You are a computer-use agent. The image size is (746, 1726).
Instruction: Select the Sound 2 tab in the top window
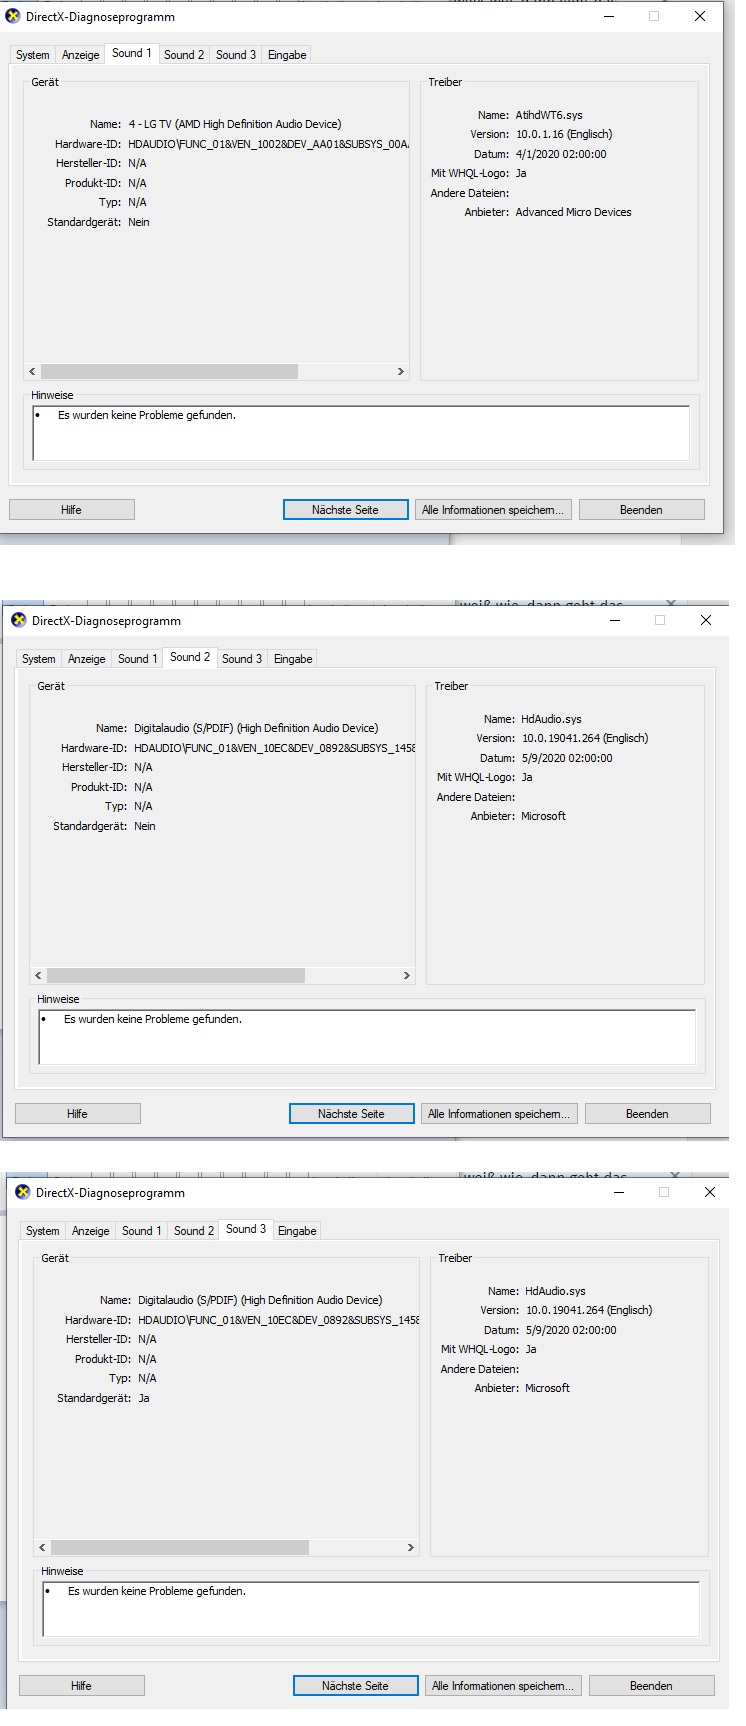point(184,55)
